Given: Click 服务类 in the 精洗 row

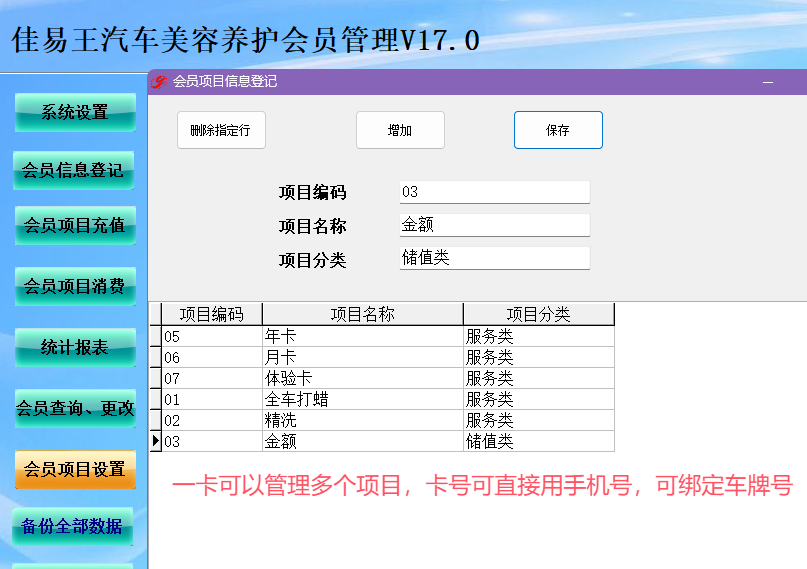Looking at the screenshot, I should pyautogui.click(x=539, y=420).
